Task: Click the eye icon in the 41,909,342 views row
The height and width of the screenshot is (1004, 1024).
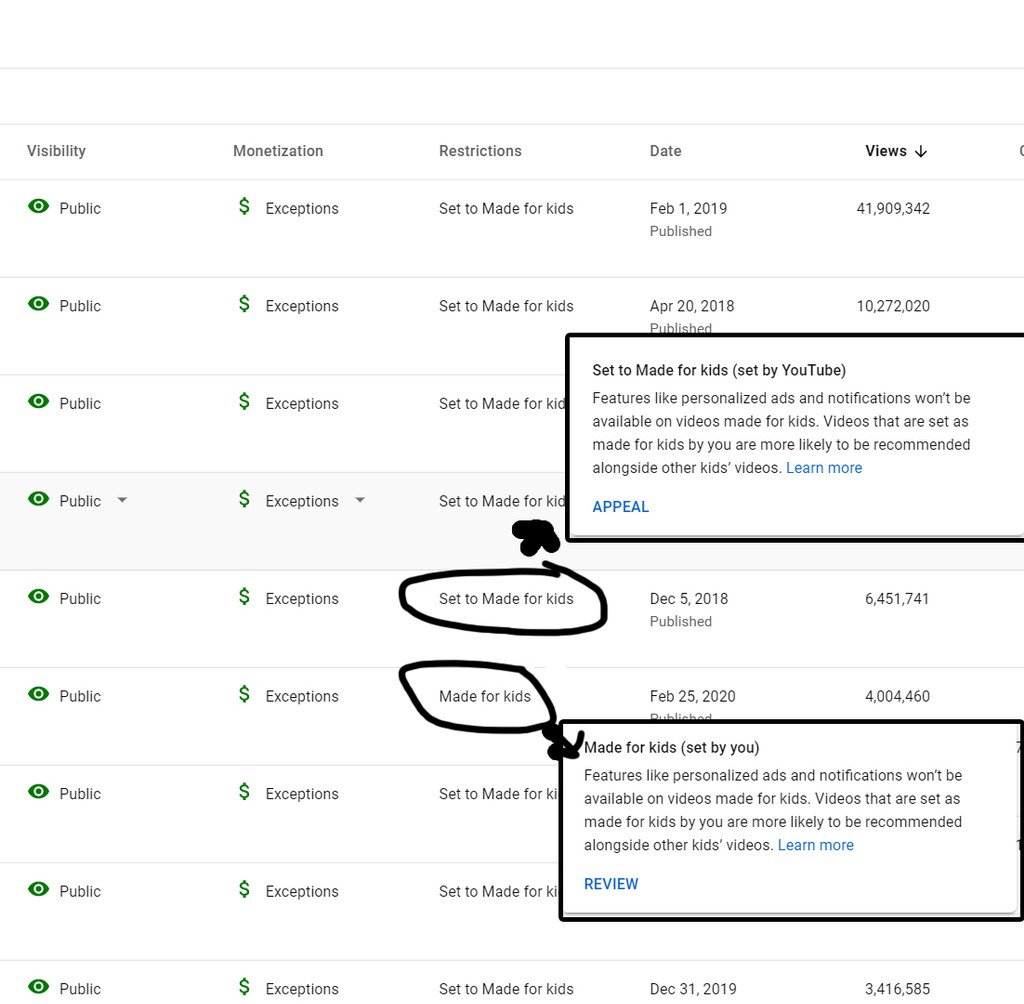Action: click(x=39, y=207)
